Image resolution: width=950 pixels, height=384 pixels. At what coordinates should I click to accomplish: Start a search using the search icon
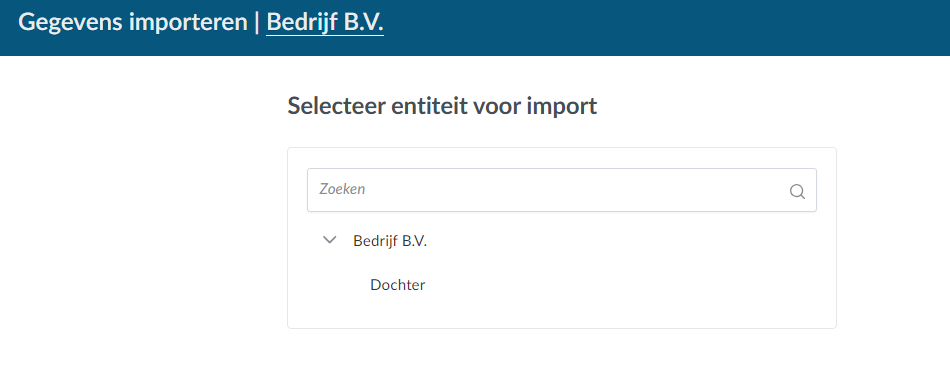[797, 191]
